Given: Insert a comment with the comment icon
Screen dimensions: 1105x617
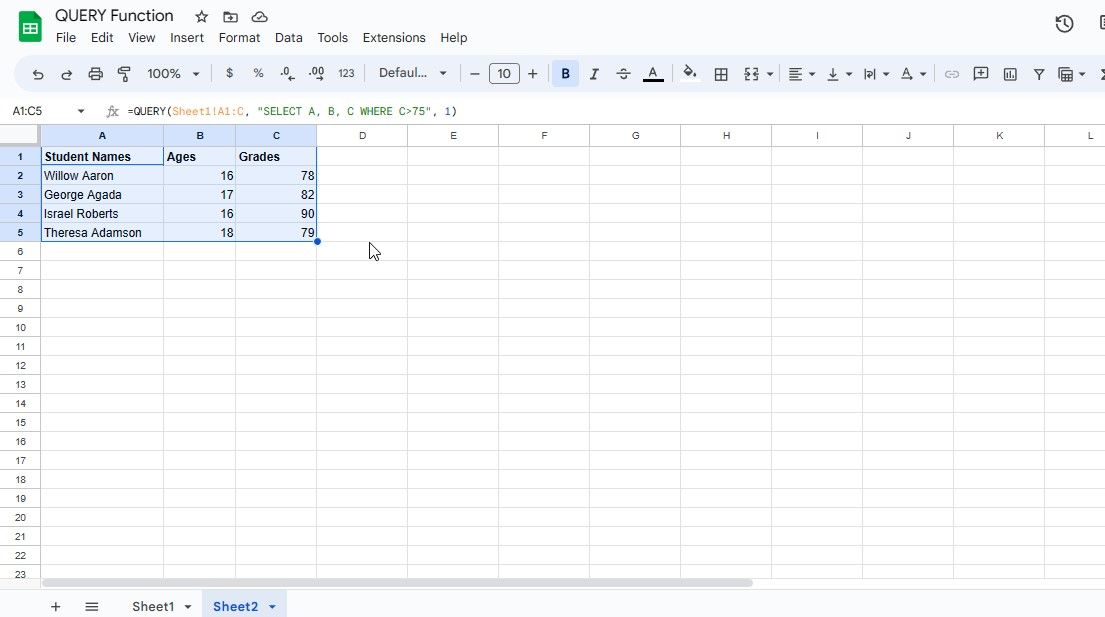Looking at the screenshot, I should coord(980,73).
